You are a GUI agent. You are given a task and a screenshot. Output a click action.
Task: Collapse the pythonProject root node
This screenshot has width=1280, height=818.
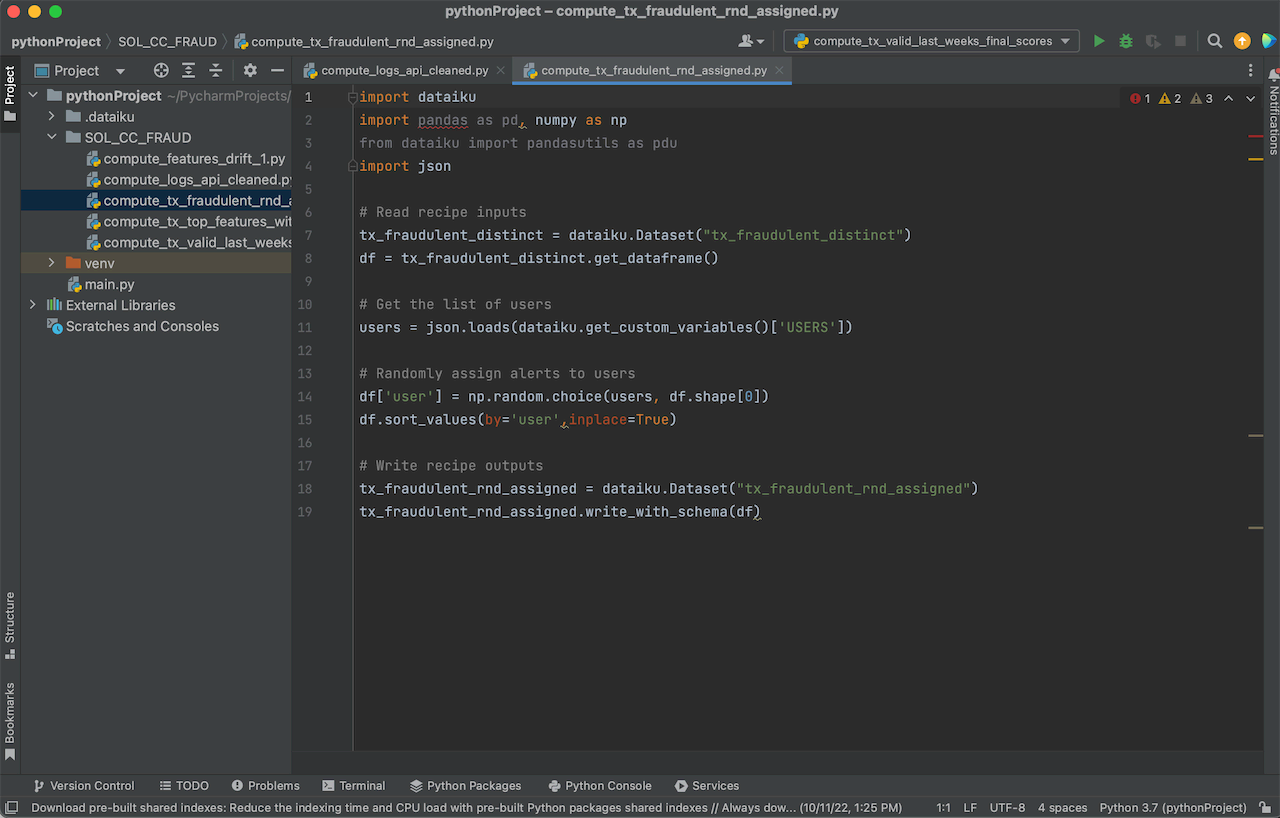(x=33, y=96)
